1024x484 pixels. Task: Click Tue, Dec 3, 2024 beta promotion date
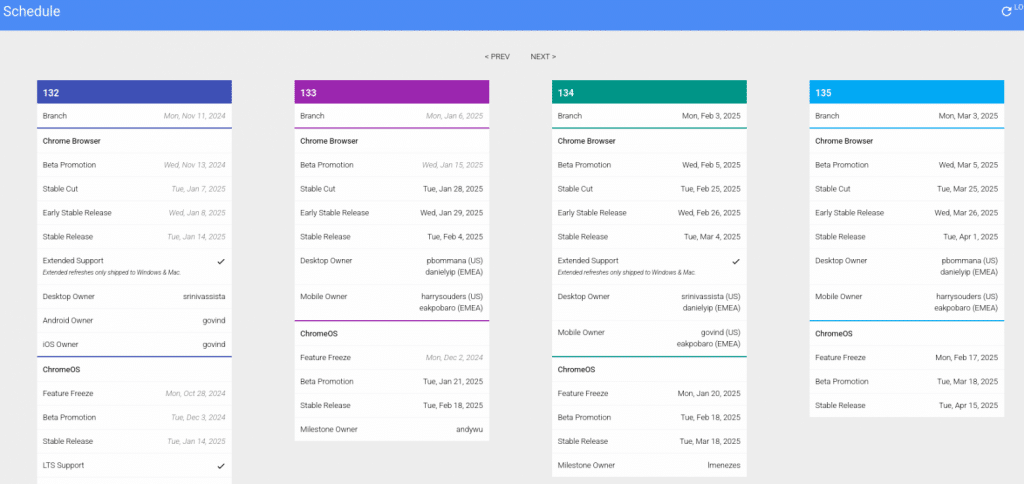198,417
